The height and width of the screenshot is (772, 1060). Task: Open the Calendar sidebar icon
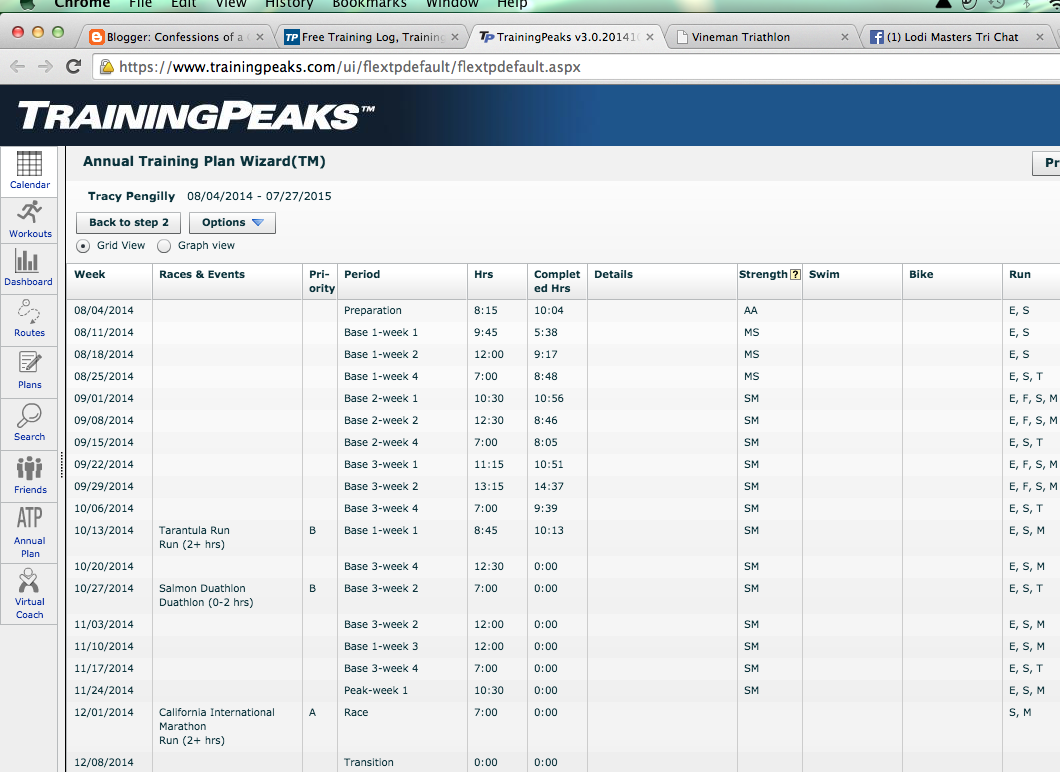click(29, 171)
